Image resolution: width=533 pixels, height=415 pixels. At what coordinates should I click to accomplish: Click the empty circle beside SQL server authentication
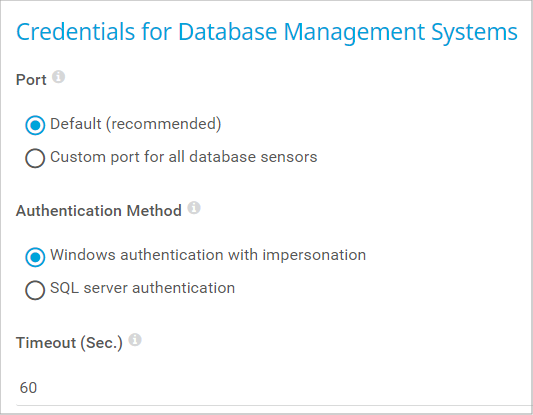coord(35,290)
